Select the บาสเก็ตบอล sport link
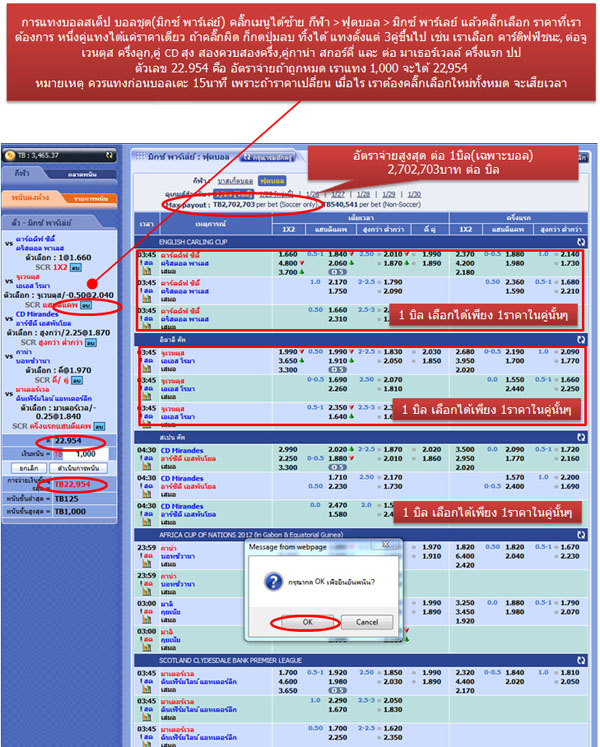The image size is (600, 747). (x=235, y=181)
